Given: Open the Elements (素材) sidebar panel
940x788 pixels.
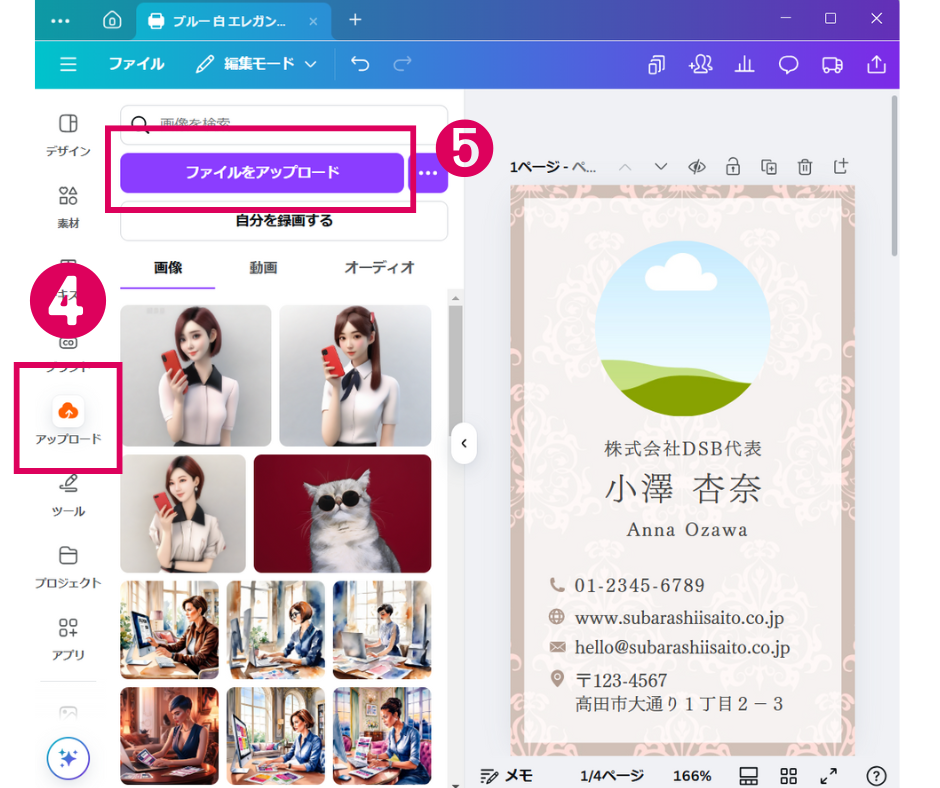Looking at the screenshot, I should tap(68, 205).
